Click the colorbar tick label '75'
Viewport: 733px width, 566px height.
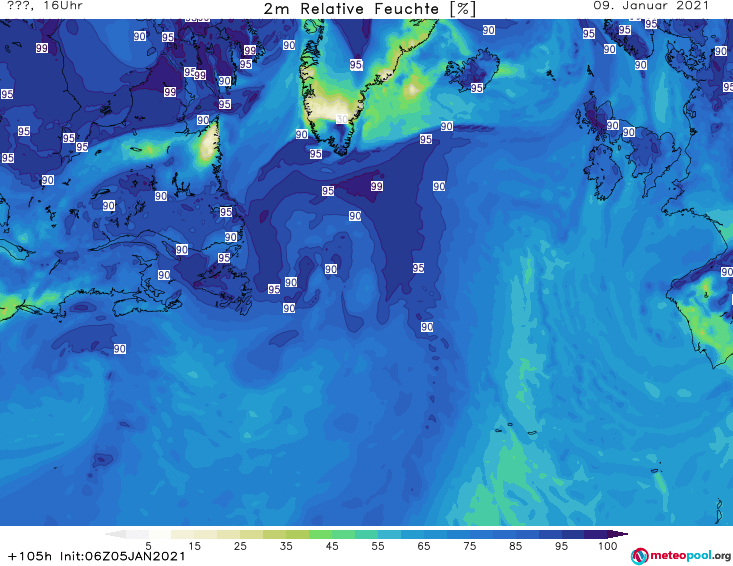click(x=470, y=546)
